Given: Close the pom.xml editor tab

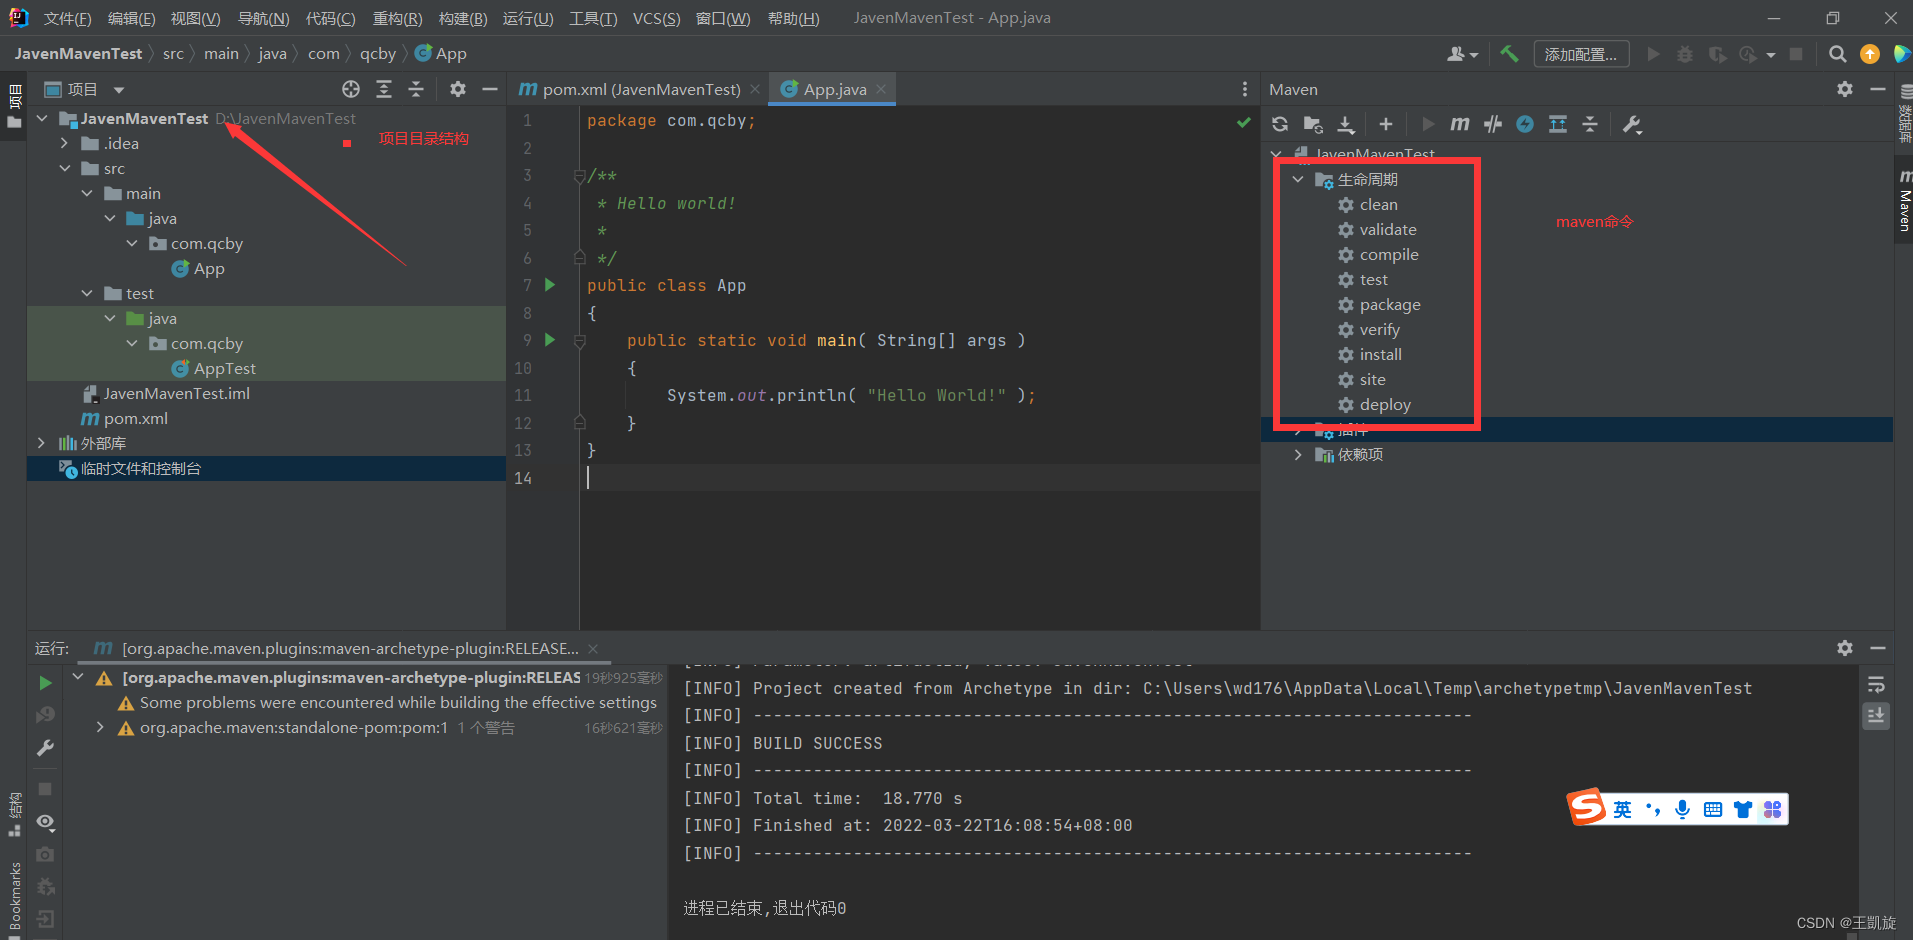Looking at the screenshot, I should coord(755,89).
